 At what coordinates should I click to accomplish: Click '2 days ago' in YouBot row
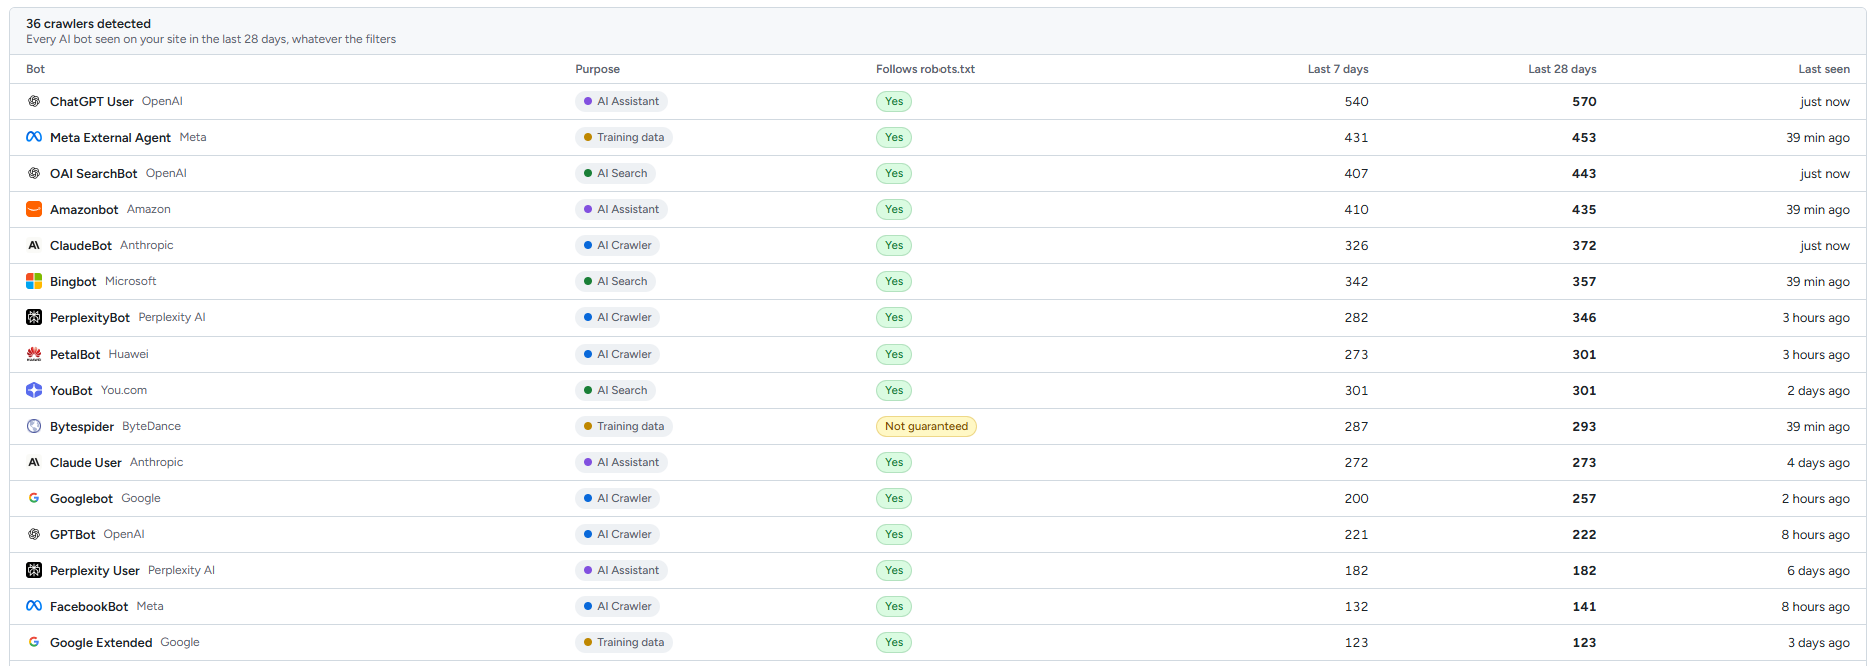click(1818, 391)
